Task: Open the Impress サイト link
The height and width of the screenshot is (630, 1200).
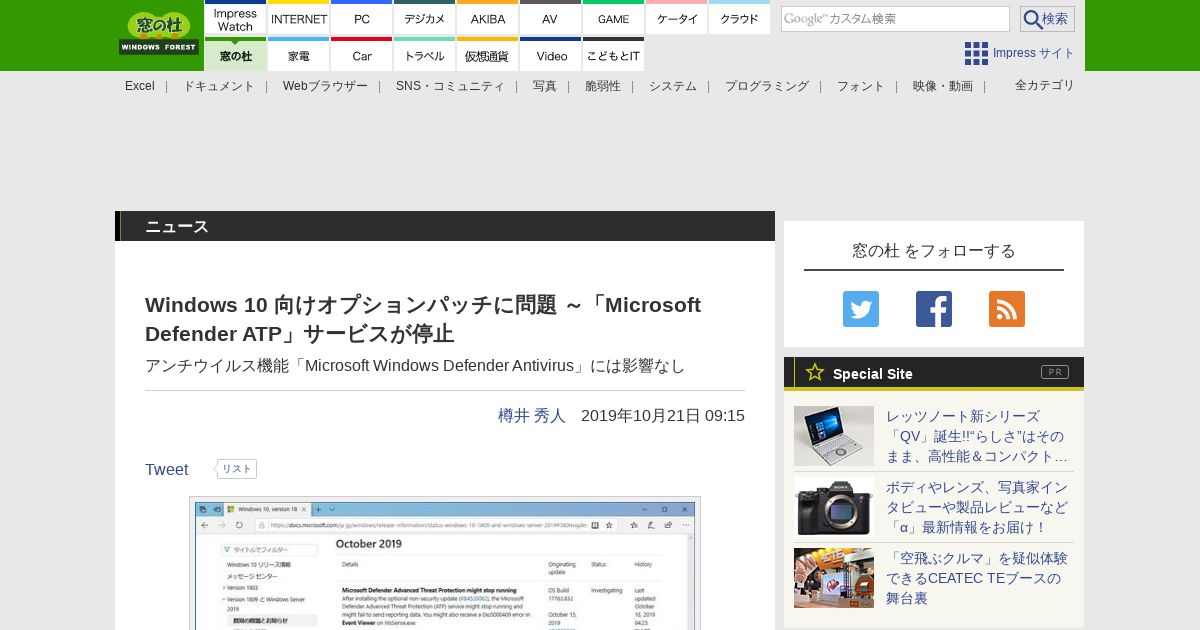Action: pos(1034,53)
